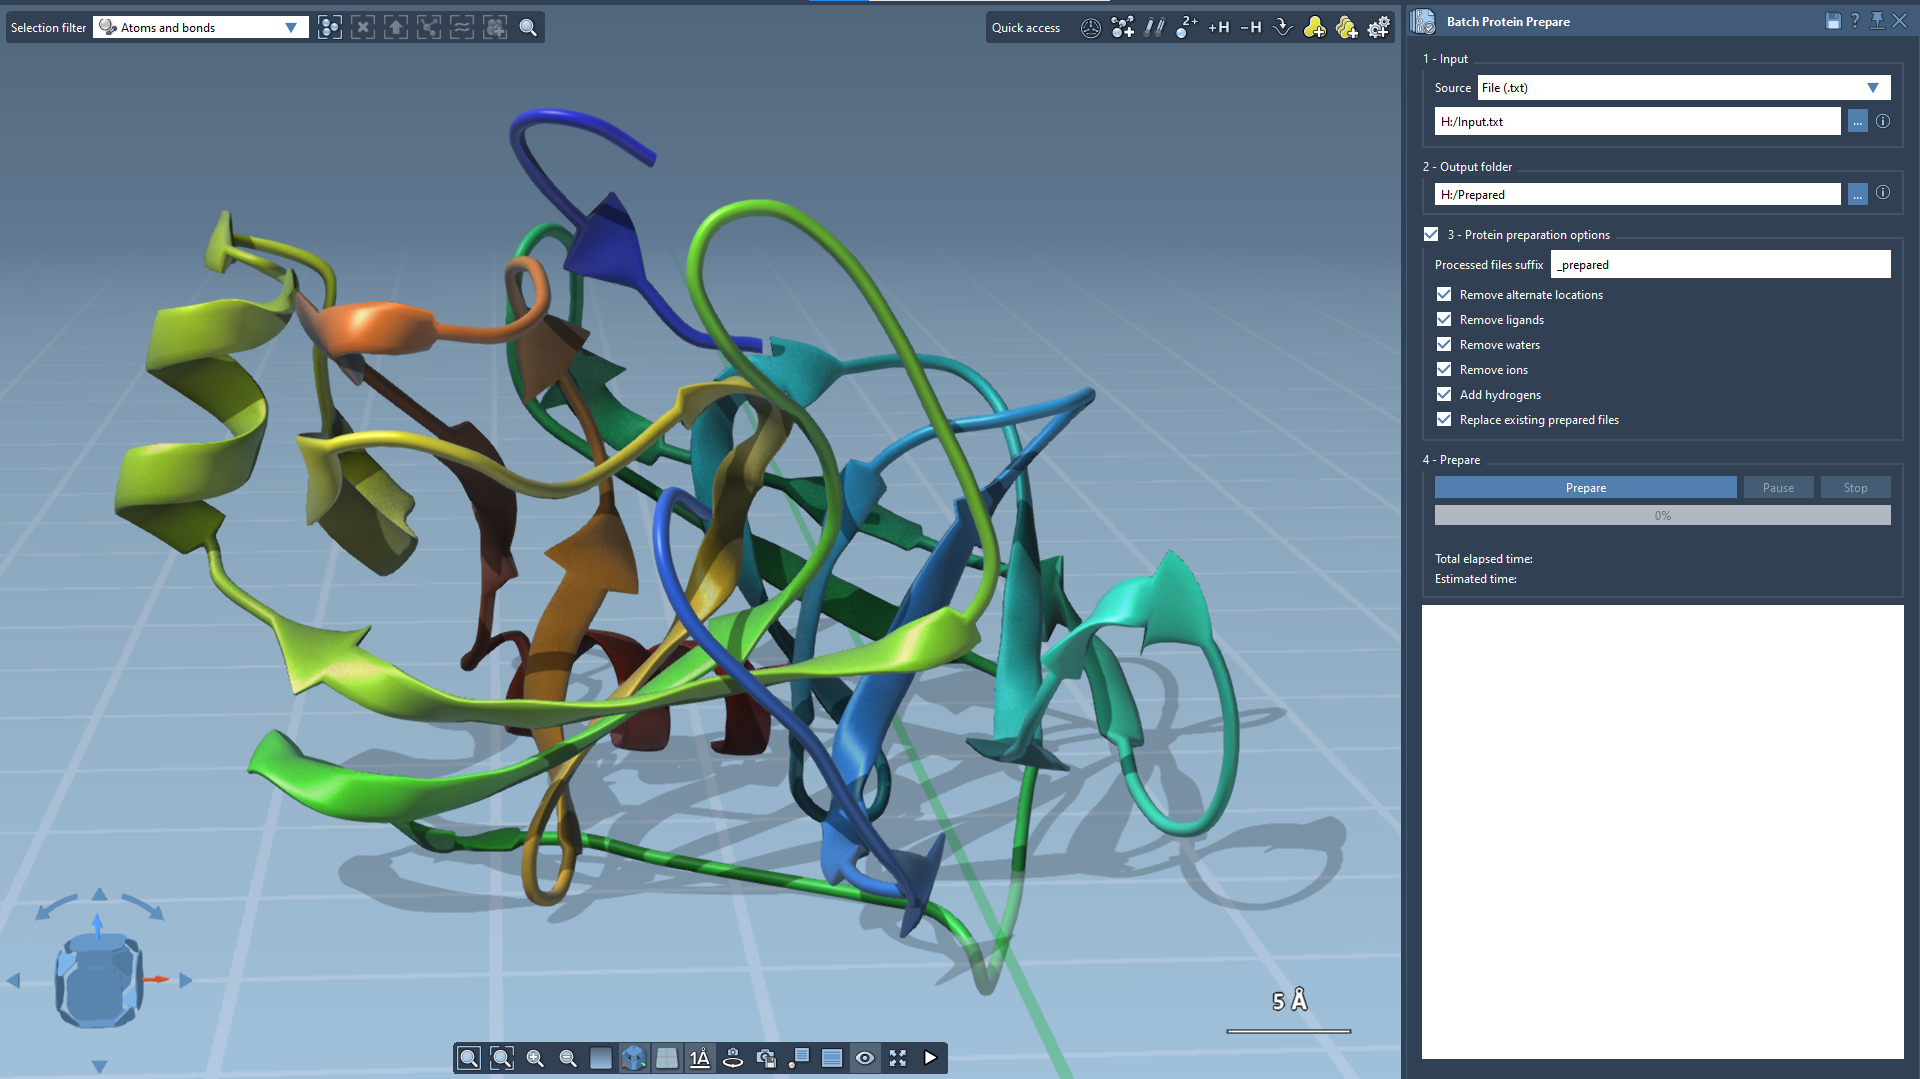Click the Remove hydrogens (−H) quick access icon
The image size is (1920, 1079).
click(1250, 28)
